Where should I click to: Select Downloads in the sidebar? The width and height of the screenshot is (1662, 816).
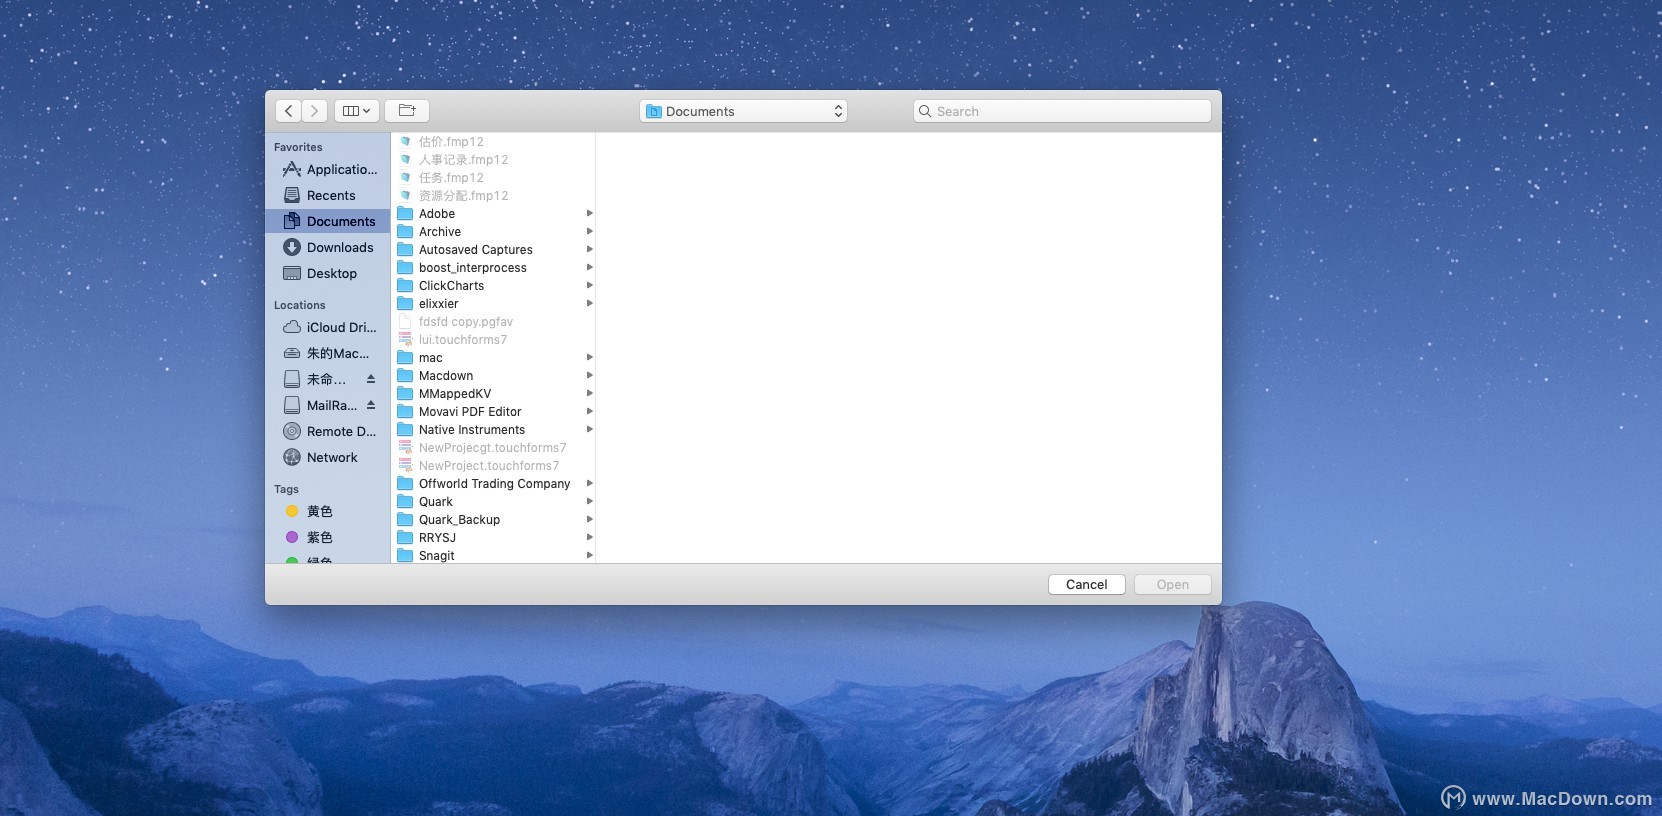click(x=339, y=247)
